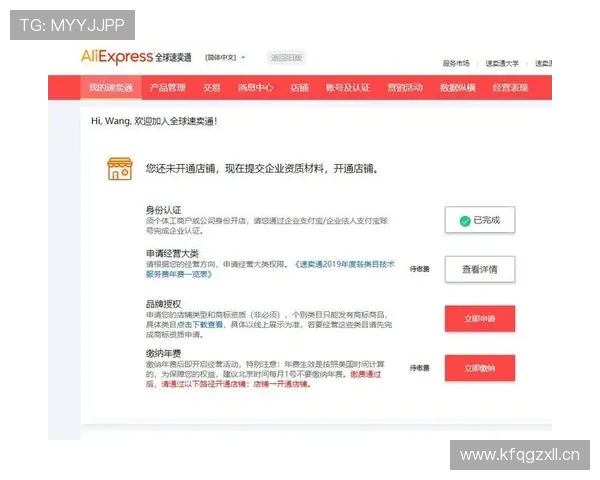Image resolution: width=600 pixels, height=480 pixels.
Task: Click the 待收费 label beside 立即缴纳
Action: coord(419,368)
